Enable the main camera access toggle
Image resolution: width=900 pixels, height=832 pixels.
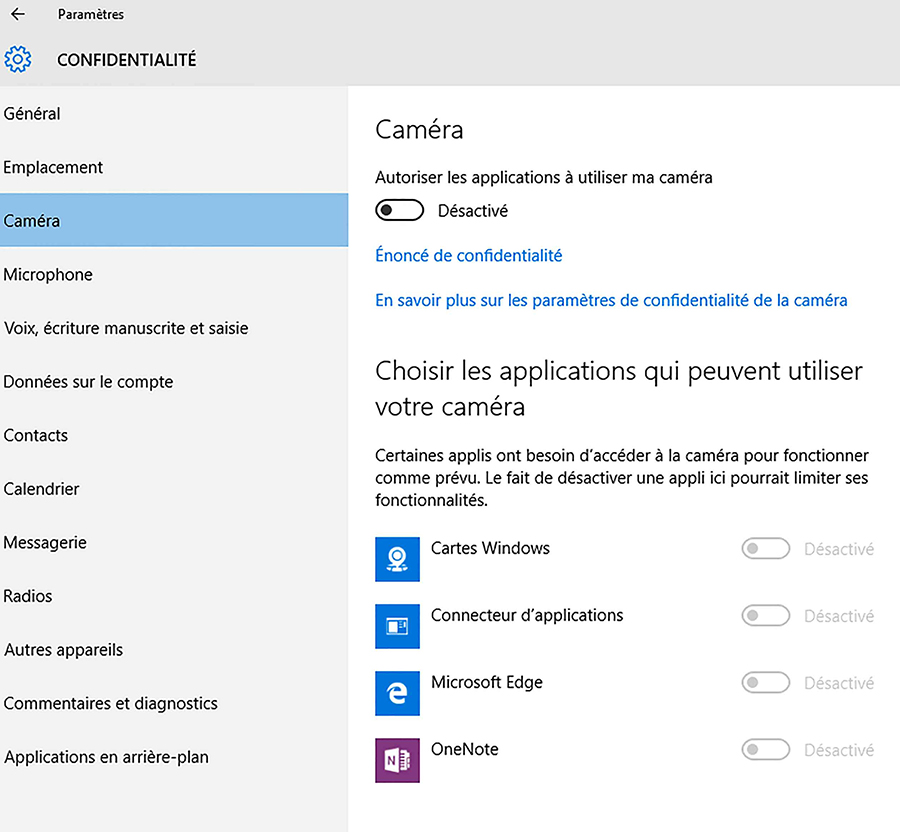point(399,211)
